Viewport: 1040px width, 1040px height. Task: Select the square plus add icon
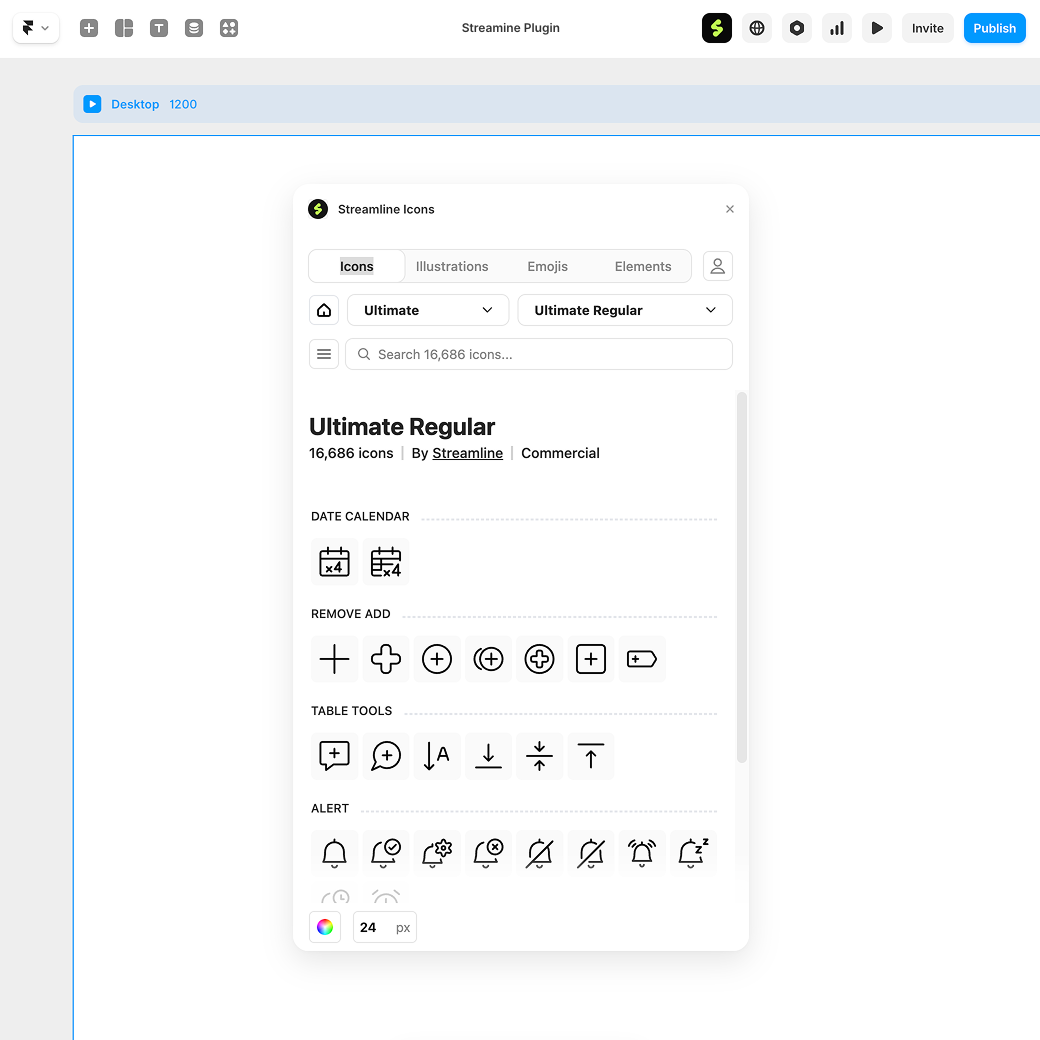(591, 659)
